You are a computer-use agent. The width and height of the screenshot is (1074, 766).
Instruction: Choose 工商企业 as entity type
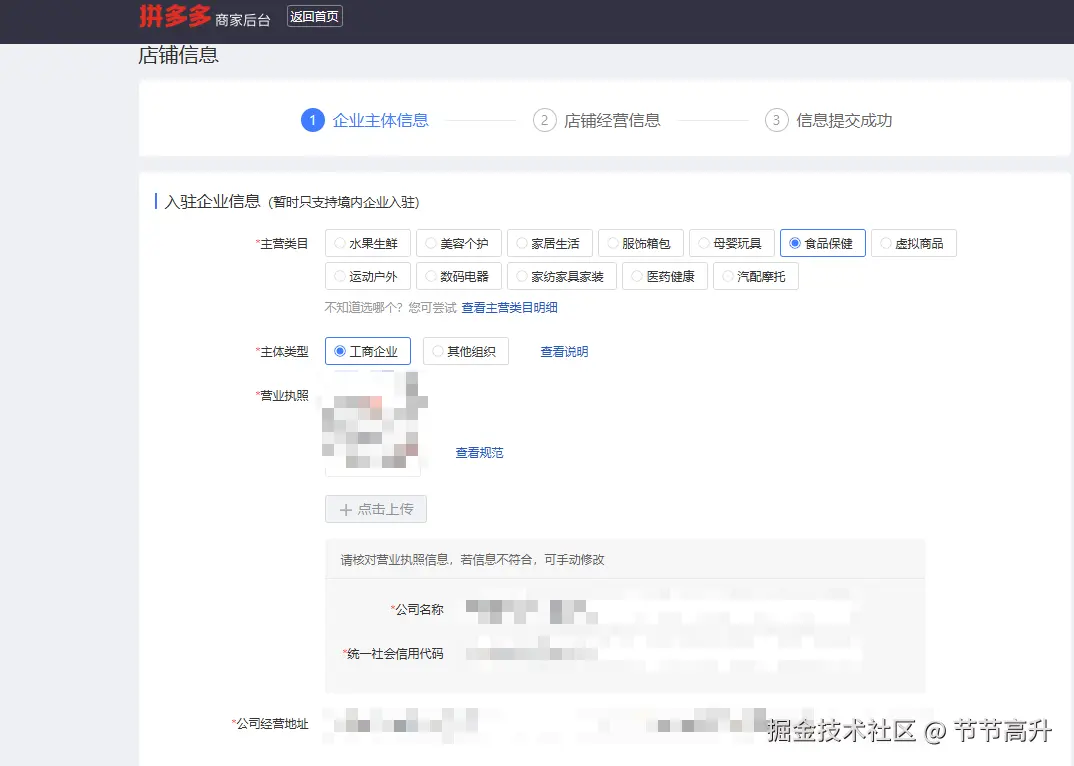pyautogui.click(x=368, y=351)
